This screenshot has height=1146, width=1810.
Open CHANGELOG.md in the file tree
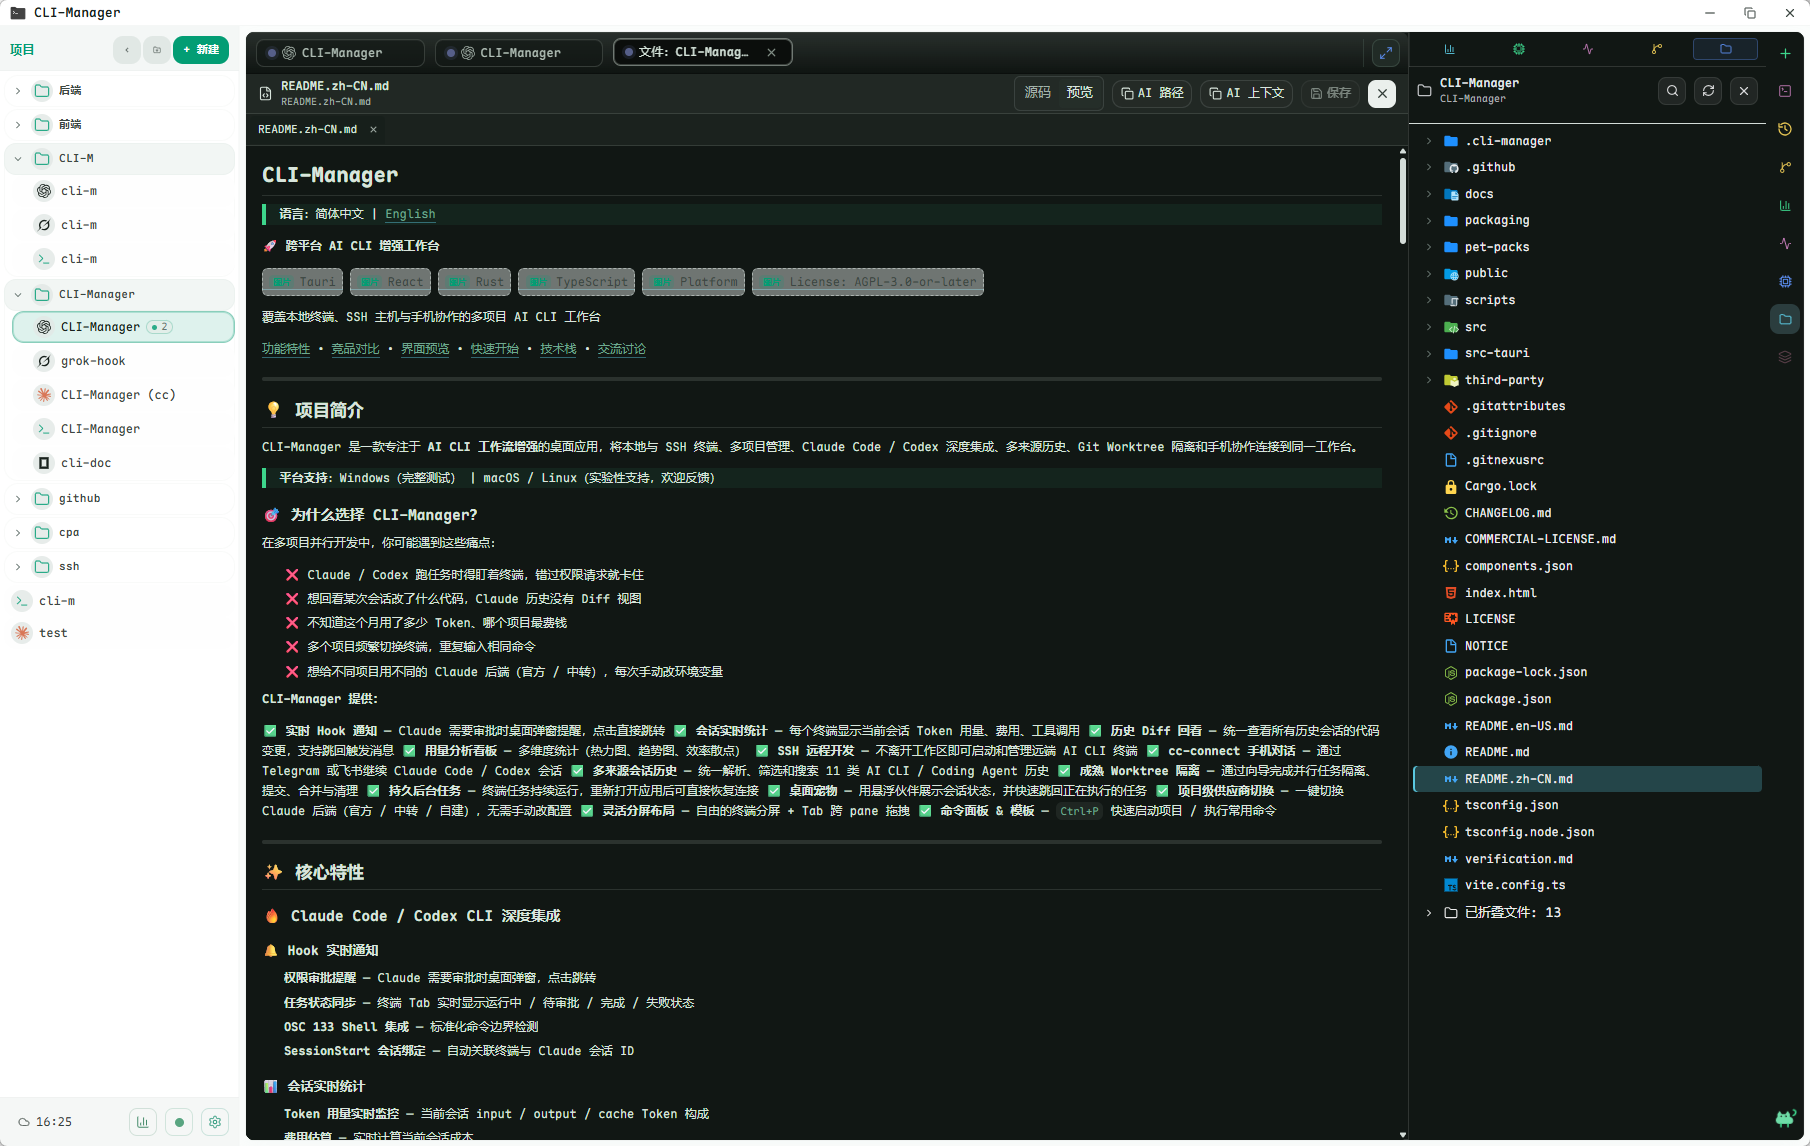coord(1588,513)
